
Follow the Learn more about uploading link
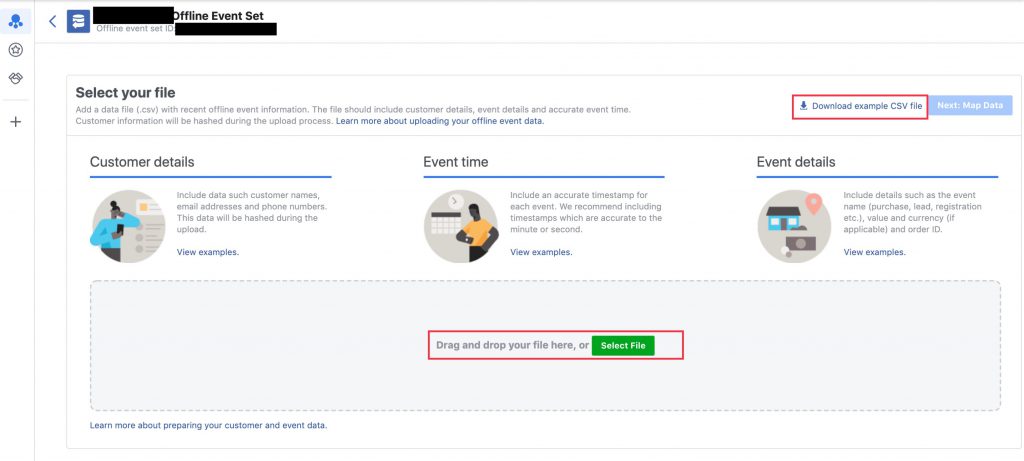pos(440,121)
